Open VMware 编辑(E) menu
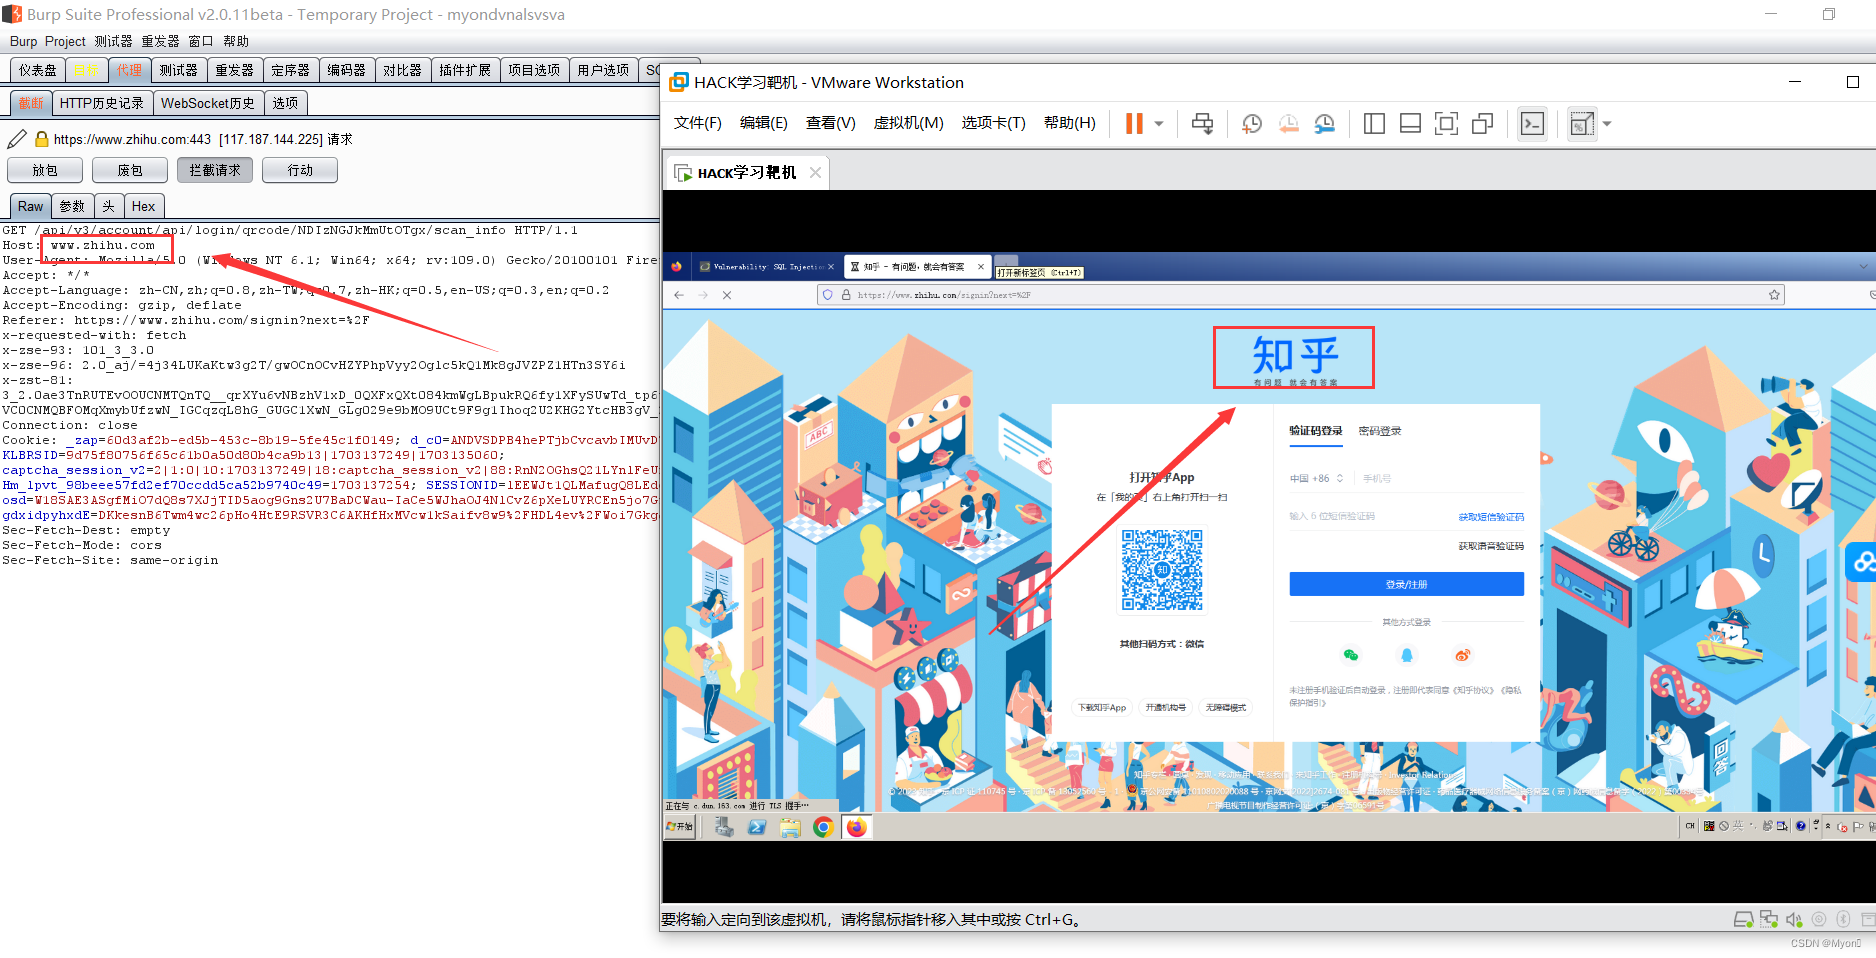This screenshot has width=1876, height=958. point(763,122)
